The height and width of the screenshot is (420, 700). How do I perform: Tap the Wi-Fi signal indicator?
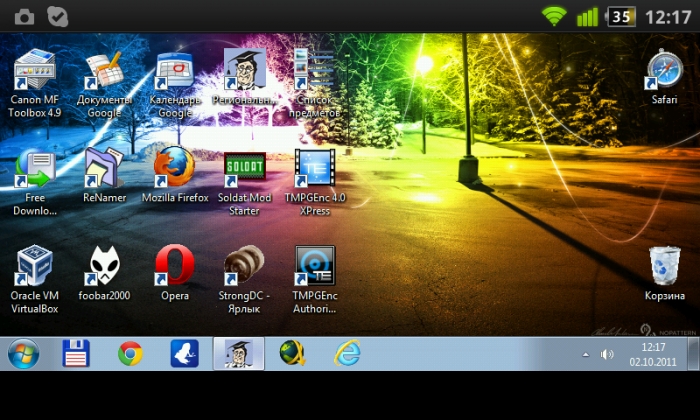point(554,16)
